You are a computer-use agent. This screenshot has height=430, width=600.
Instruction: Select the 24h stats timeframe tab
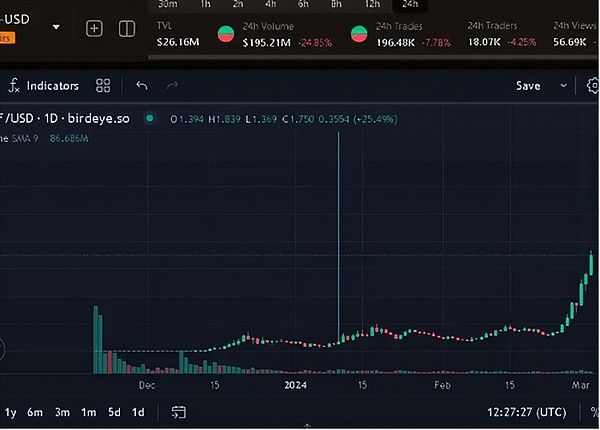point(409,5)
